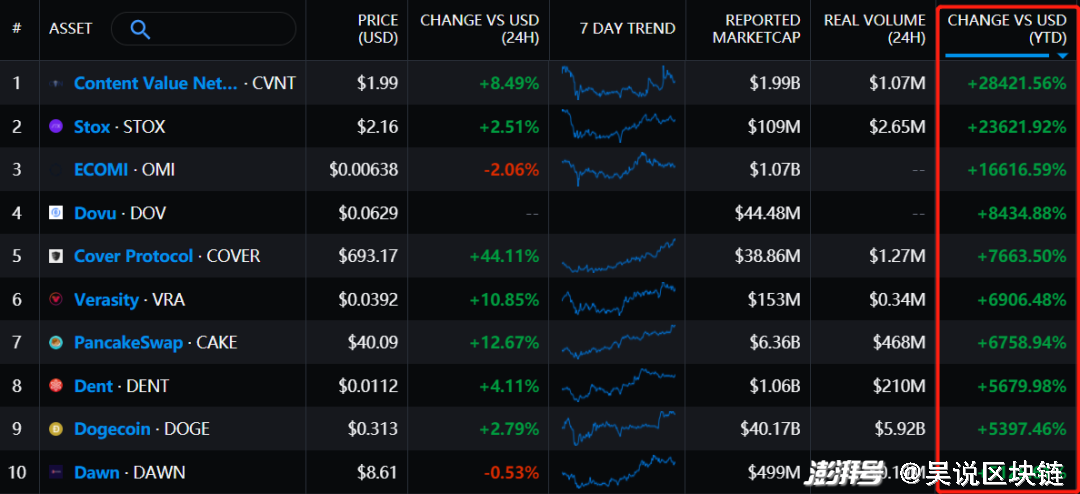
Task: Open the ECOMI asset page
Action: [101, 170]
